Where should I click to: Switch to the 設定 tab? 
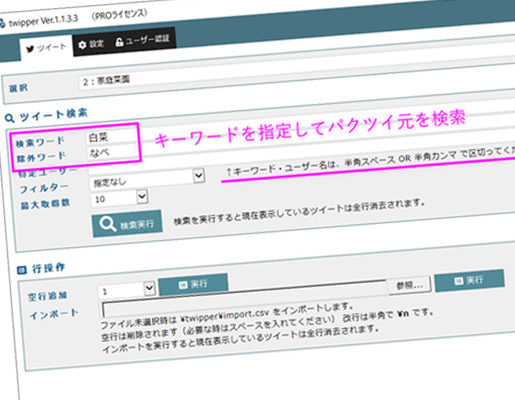coord(91,44)
